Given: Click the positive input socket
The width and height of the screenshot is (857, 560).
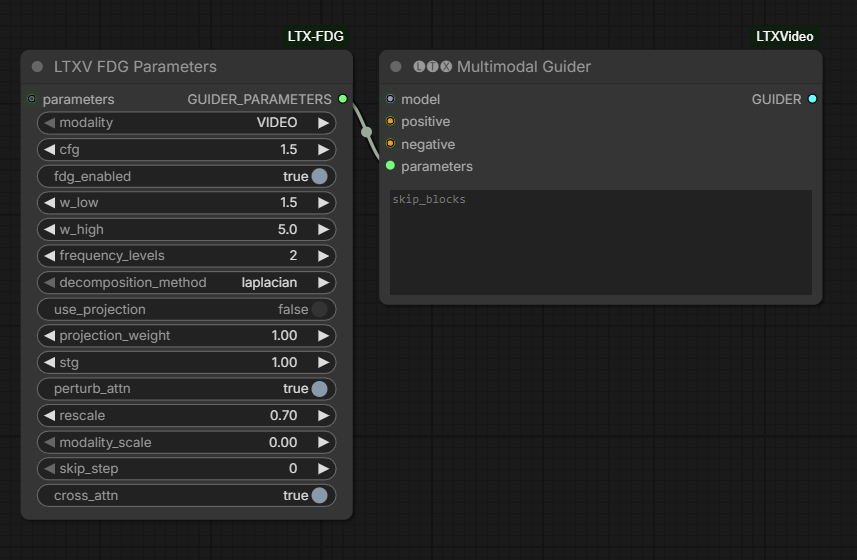Looking at the screenshot, I should point(390,121).
